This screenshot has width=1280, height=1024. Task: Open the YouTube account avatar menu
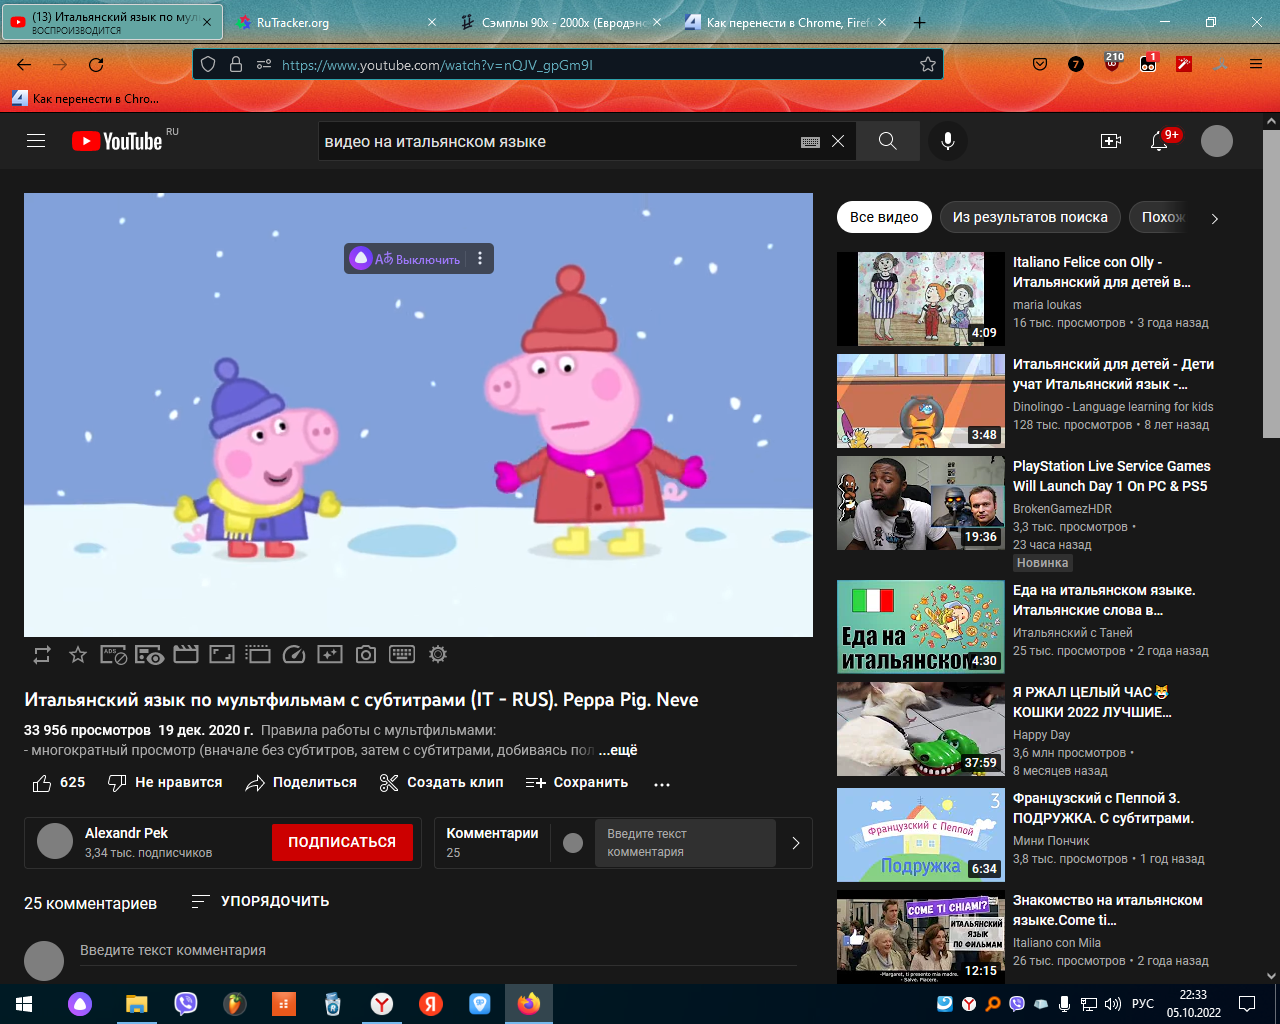[1217, 141]
